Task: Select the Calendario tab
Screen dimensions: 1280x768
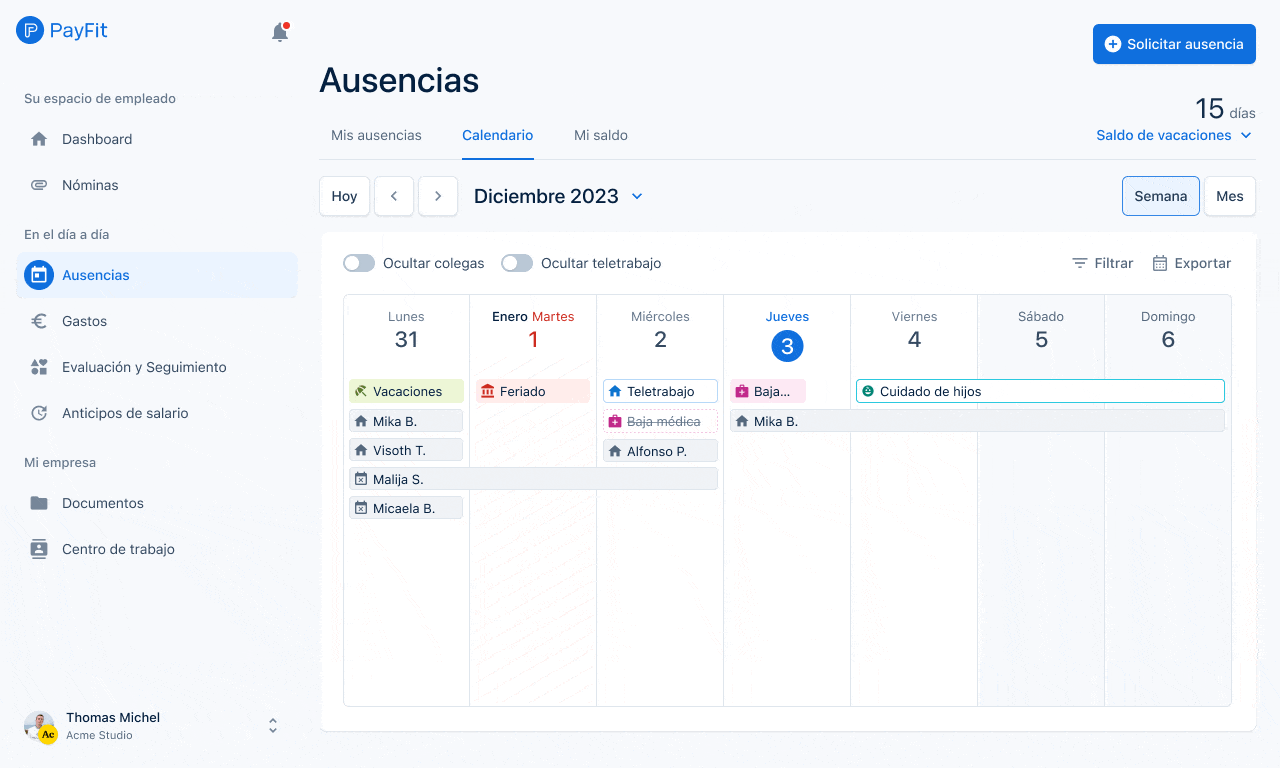Action: [498, 135]
